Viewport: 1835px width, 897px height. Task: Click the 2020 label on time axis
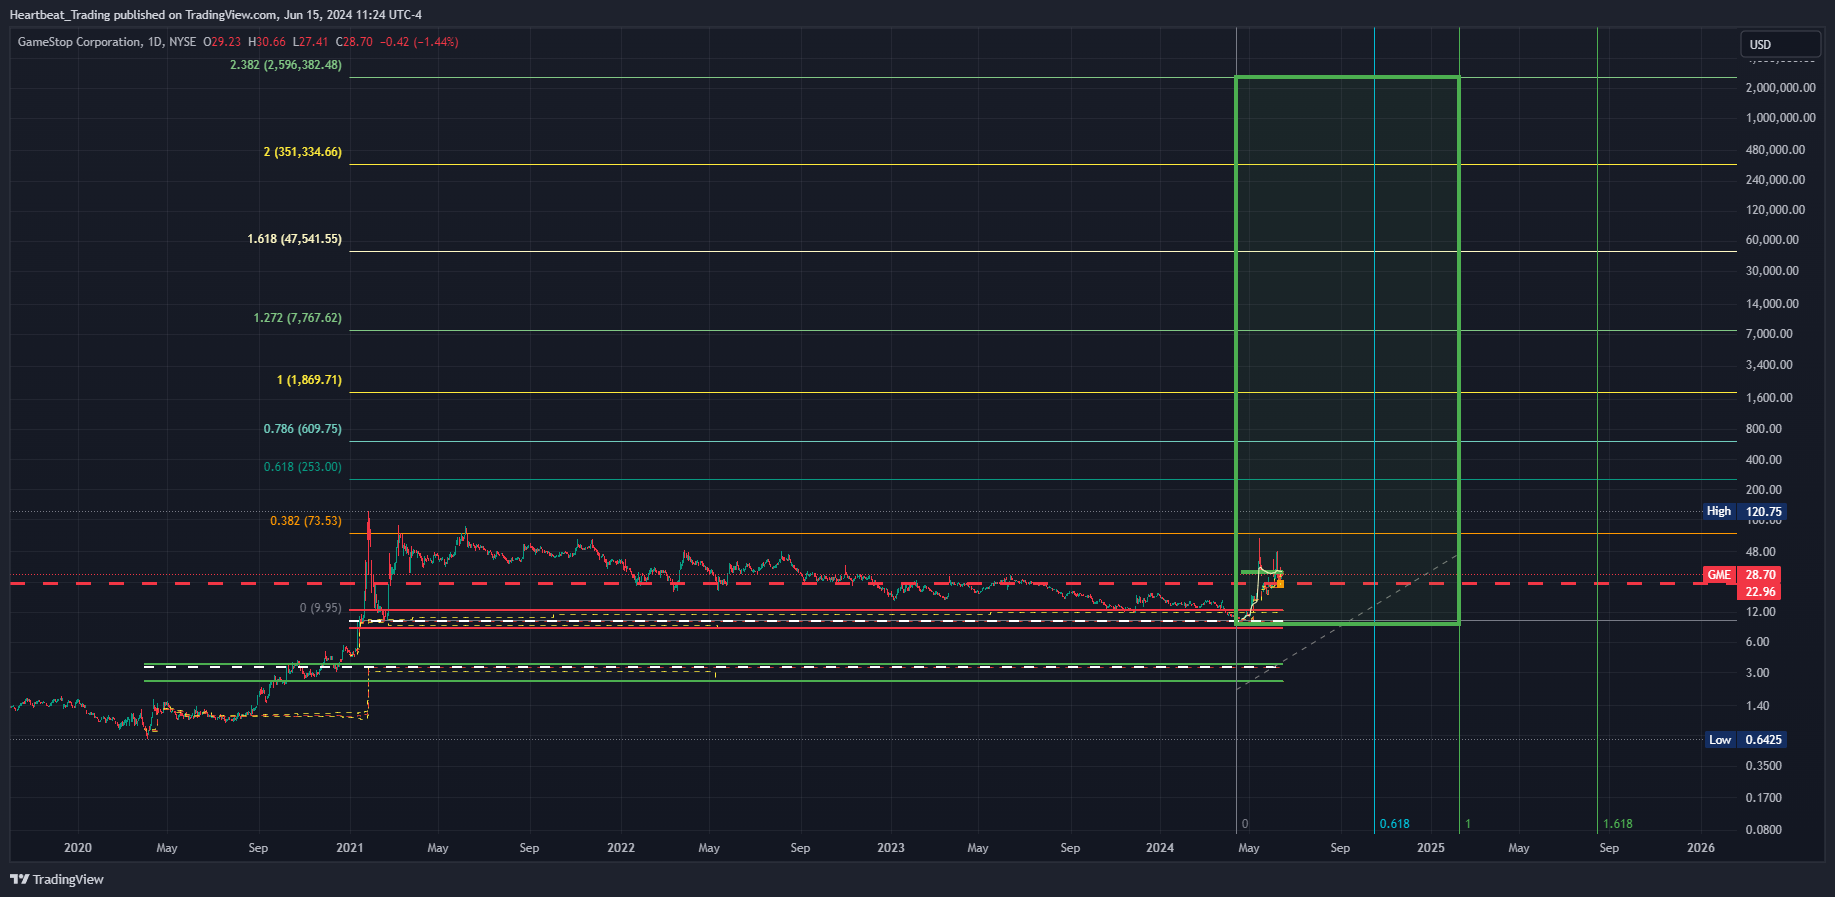(x=77, y=848)
